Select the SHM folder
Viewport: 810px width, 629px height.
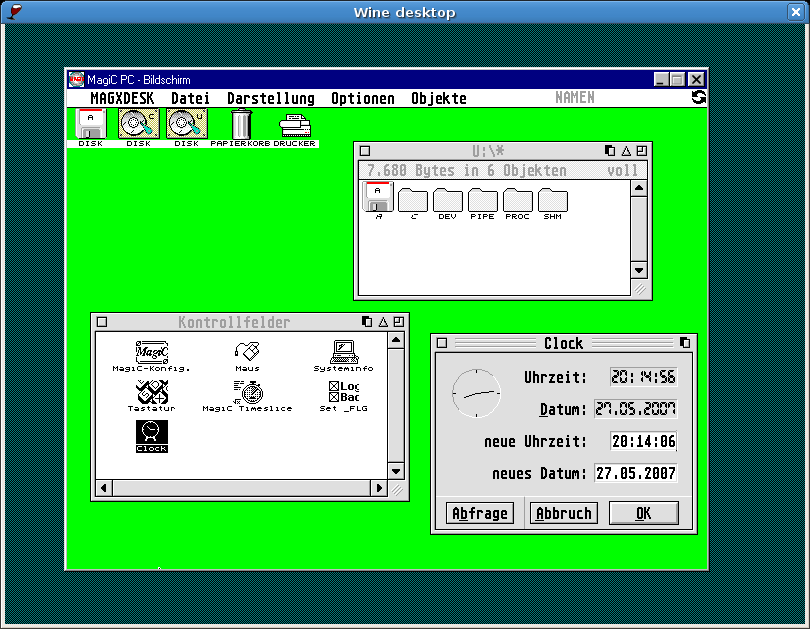(553, 204)
